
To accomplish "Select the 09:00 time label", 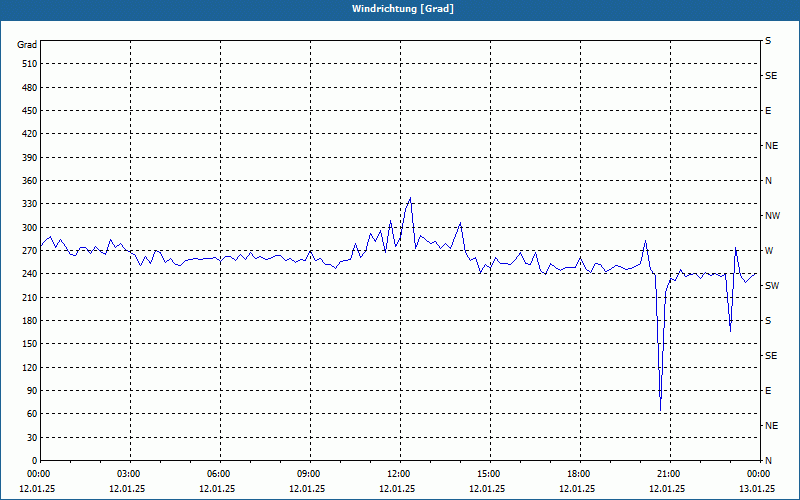I will (309, 474).
